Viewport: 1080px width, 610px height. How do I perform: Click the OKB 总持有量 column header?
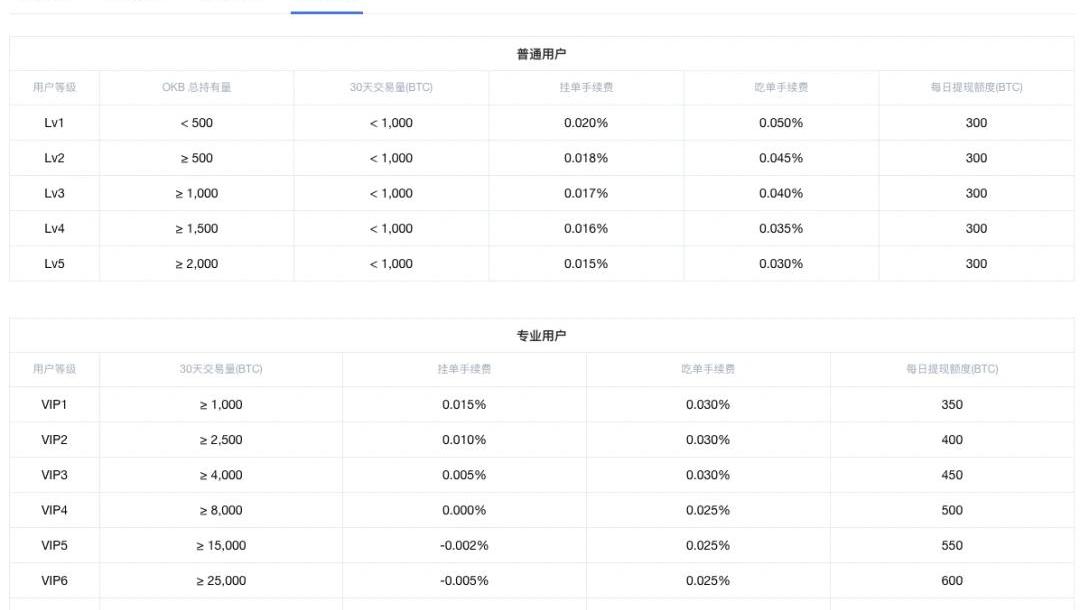[196, 88]
